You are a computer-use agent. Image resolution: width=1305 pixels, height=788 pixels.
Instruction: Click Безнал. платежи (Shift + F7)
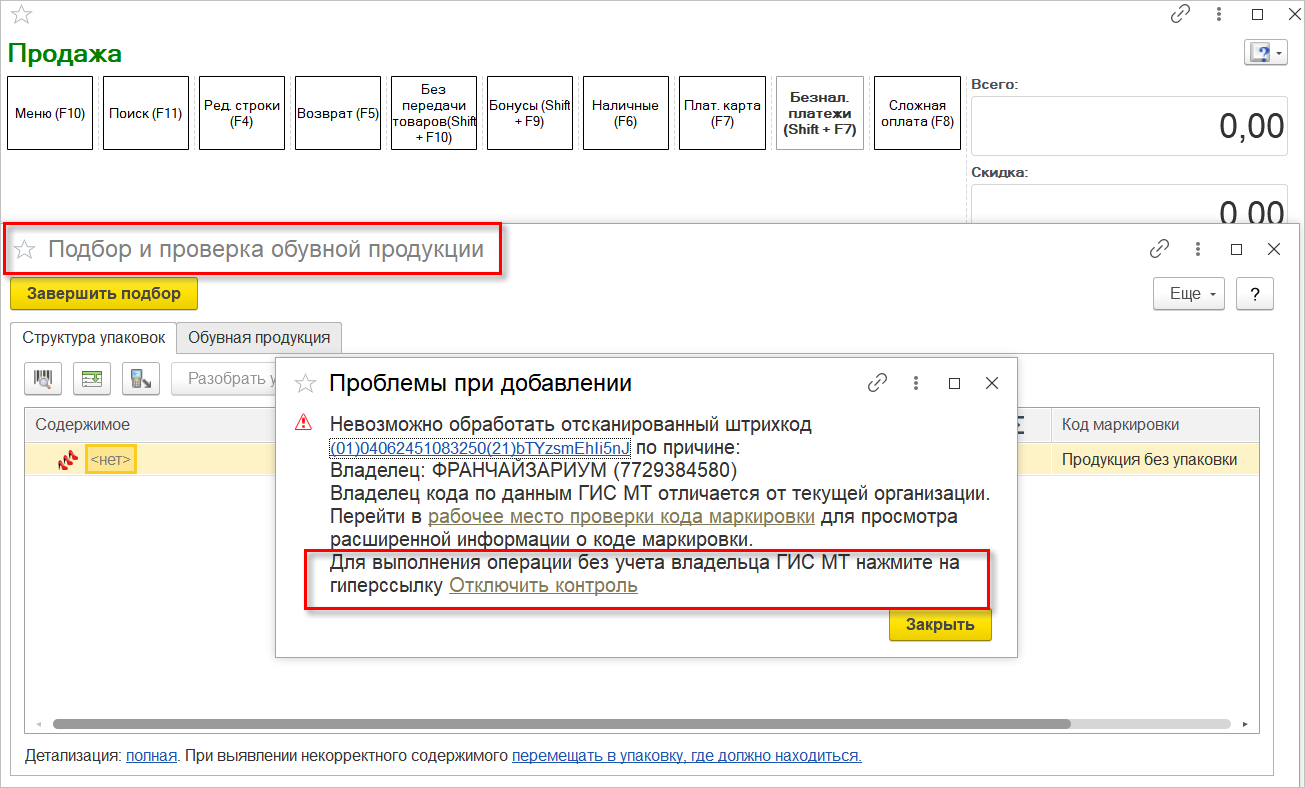(x=820, y=113)
